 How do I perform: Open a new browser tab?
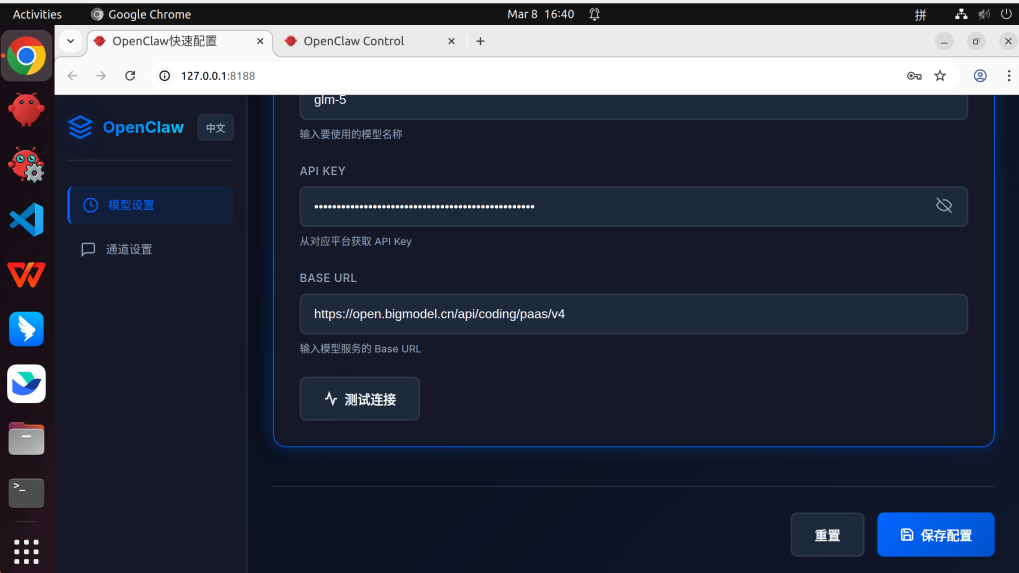(x=480, y=41)
